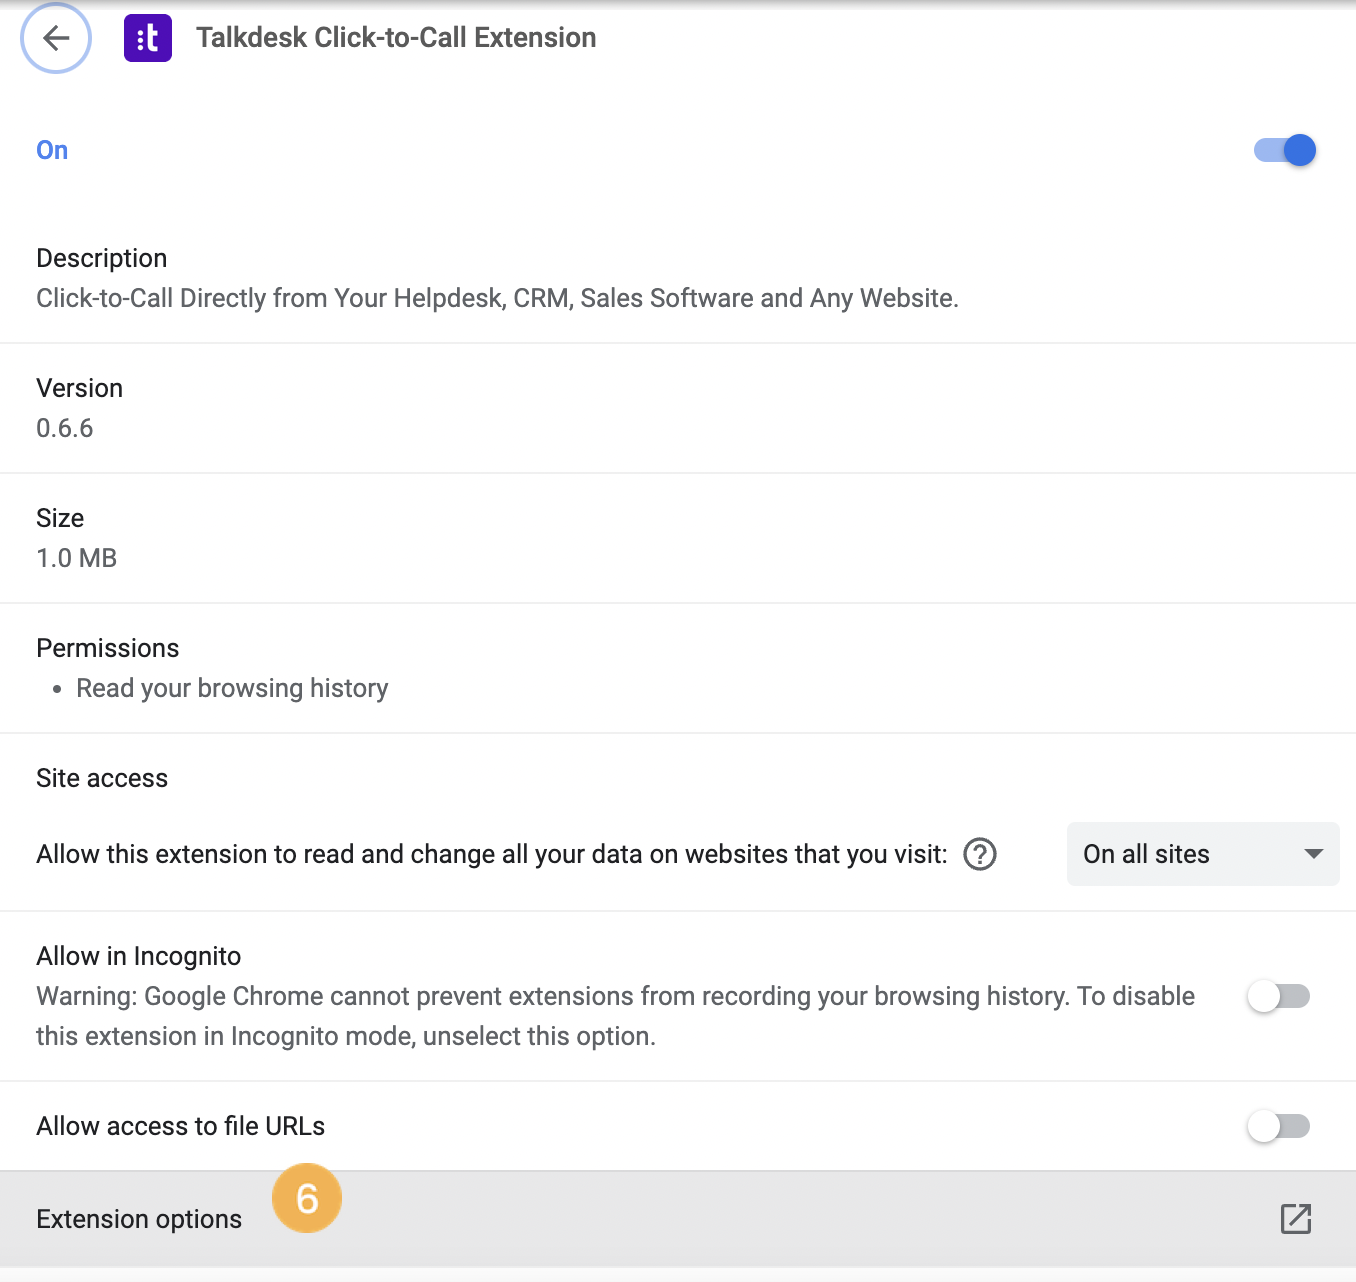Click the Permissions heading

pyautogui.click(x=108, y=648)
